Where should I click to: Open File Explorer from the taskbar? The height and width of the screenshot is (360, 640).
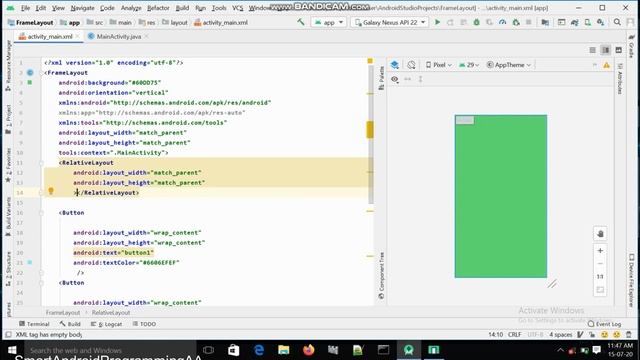tap(284, 350)
